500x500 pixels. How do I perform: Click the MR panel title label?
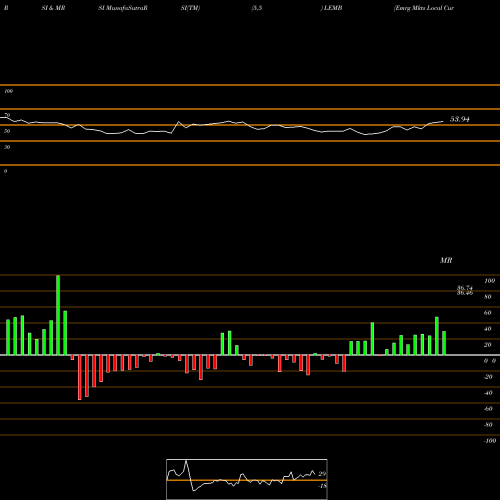tap(446, 260)
